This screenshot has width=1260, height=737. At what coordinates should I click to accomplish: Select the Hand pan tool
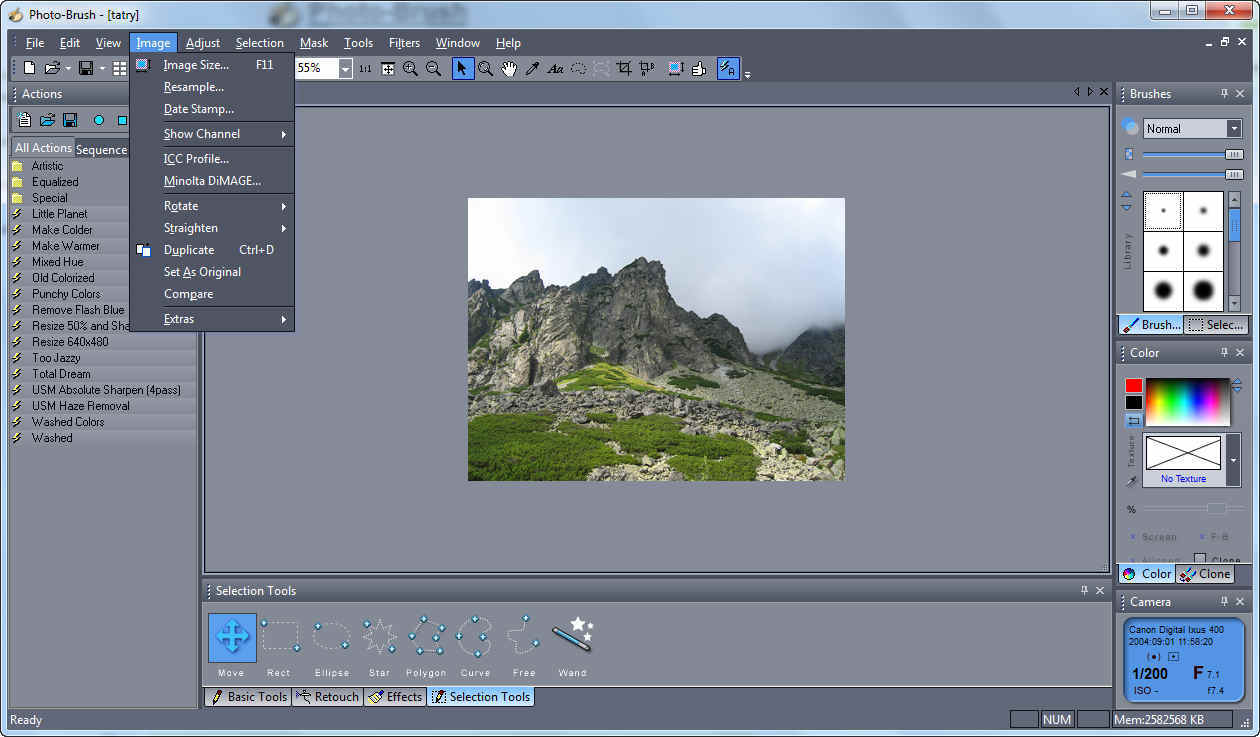(x=508, y=68)
